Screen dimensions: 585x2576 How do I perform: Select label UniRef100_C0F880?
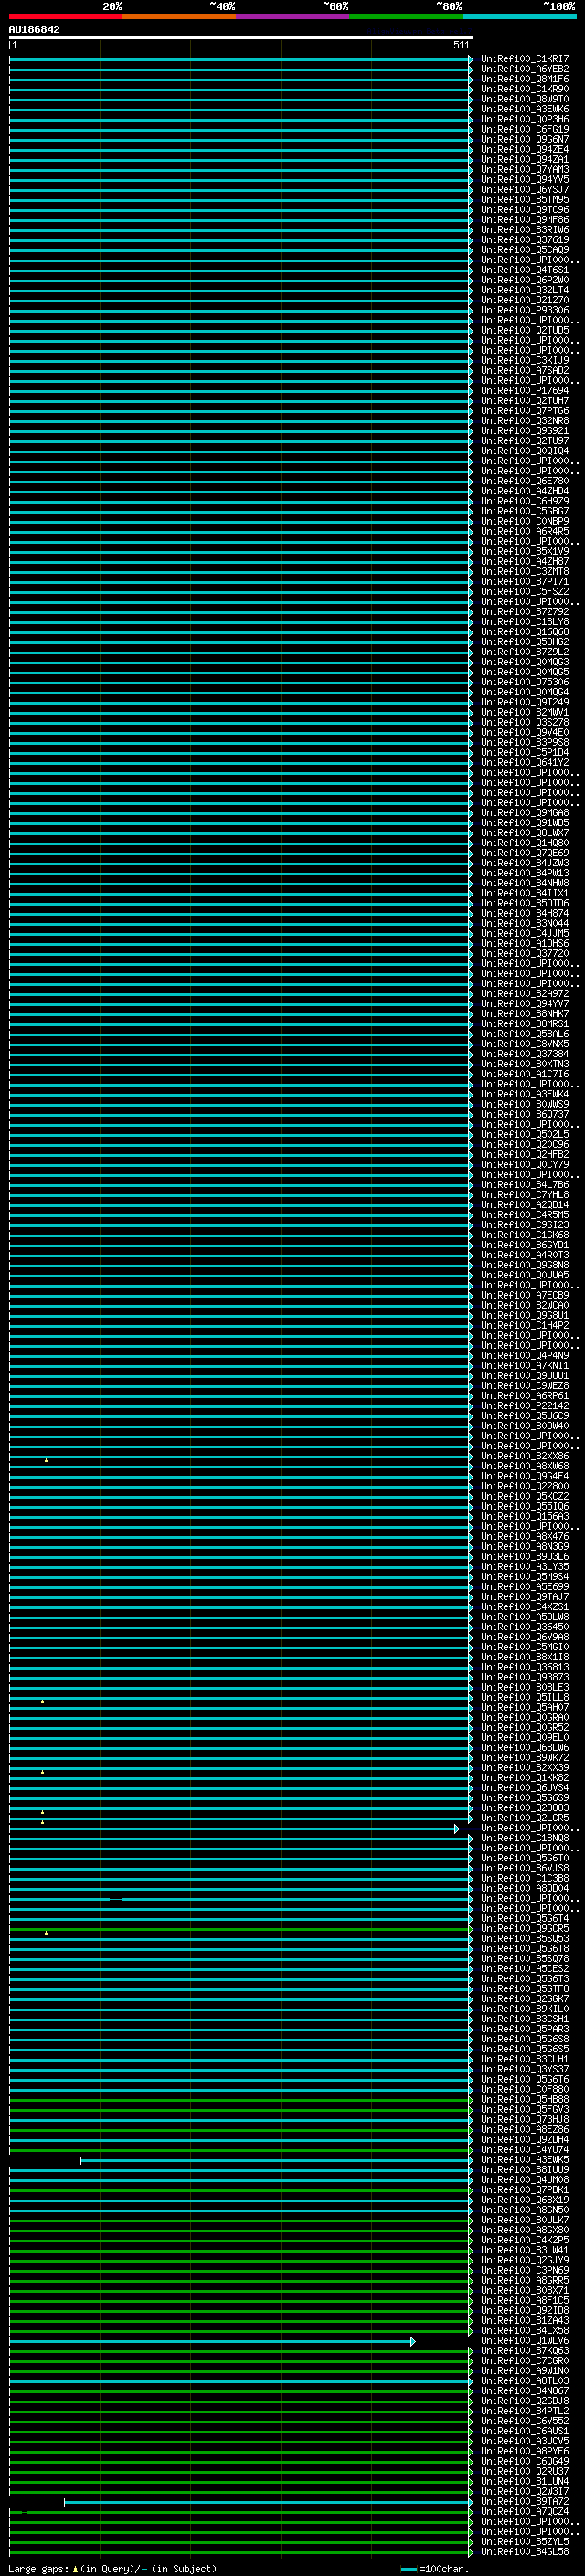pos(525,2090)
